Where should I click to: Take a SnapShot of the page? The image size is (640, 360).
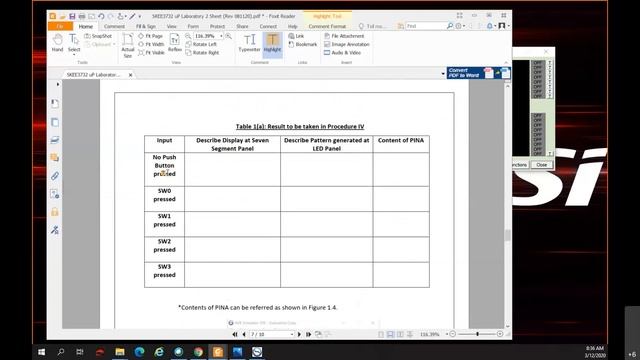98,36
